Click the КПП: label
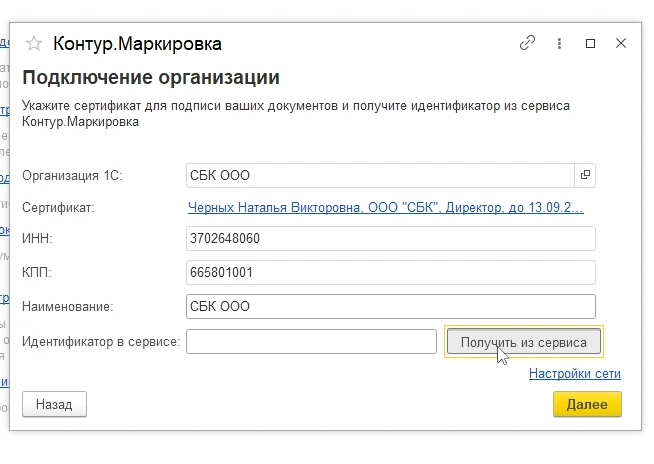The height and width of the screenshot is (464, 654). [37, 272]
